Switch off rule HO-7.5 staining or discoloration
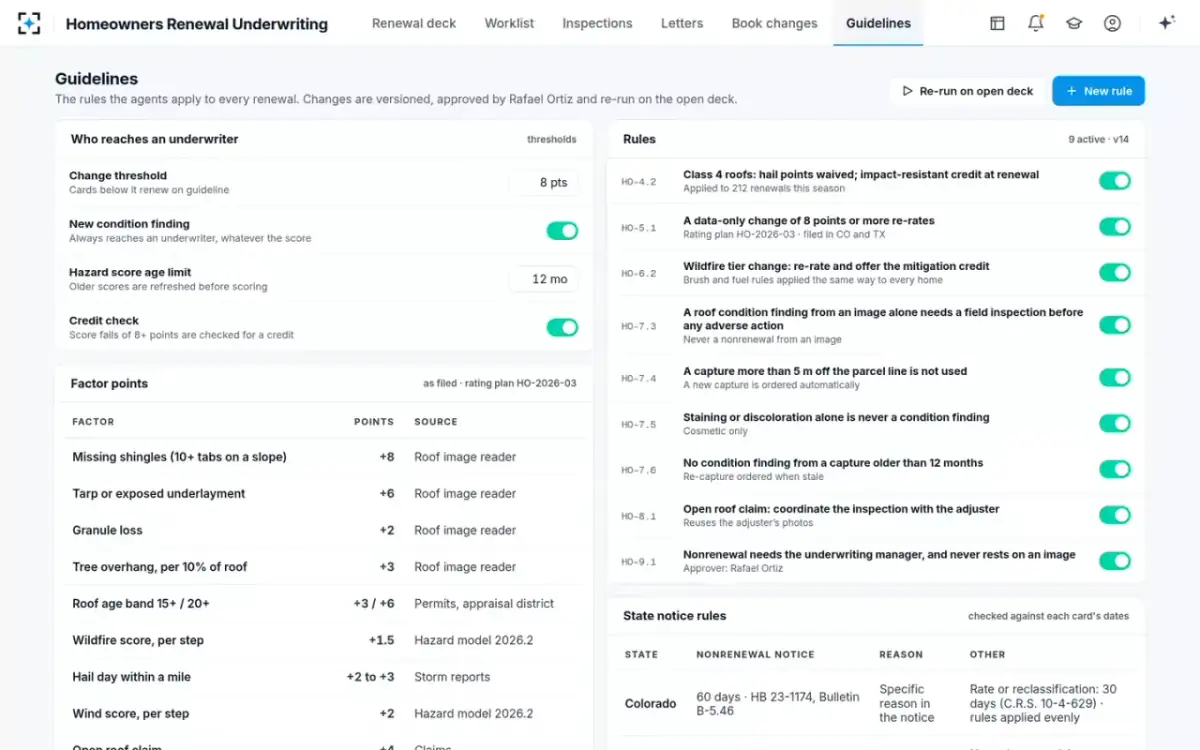This screenshot has height=750, width=1200. pos(1115,423)
